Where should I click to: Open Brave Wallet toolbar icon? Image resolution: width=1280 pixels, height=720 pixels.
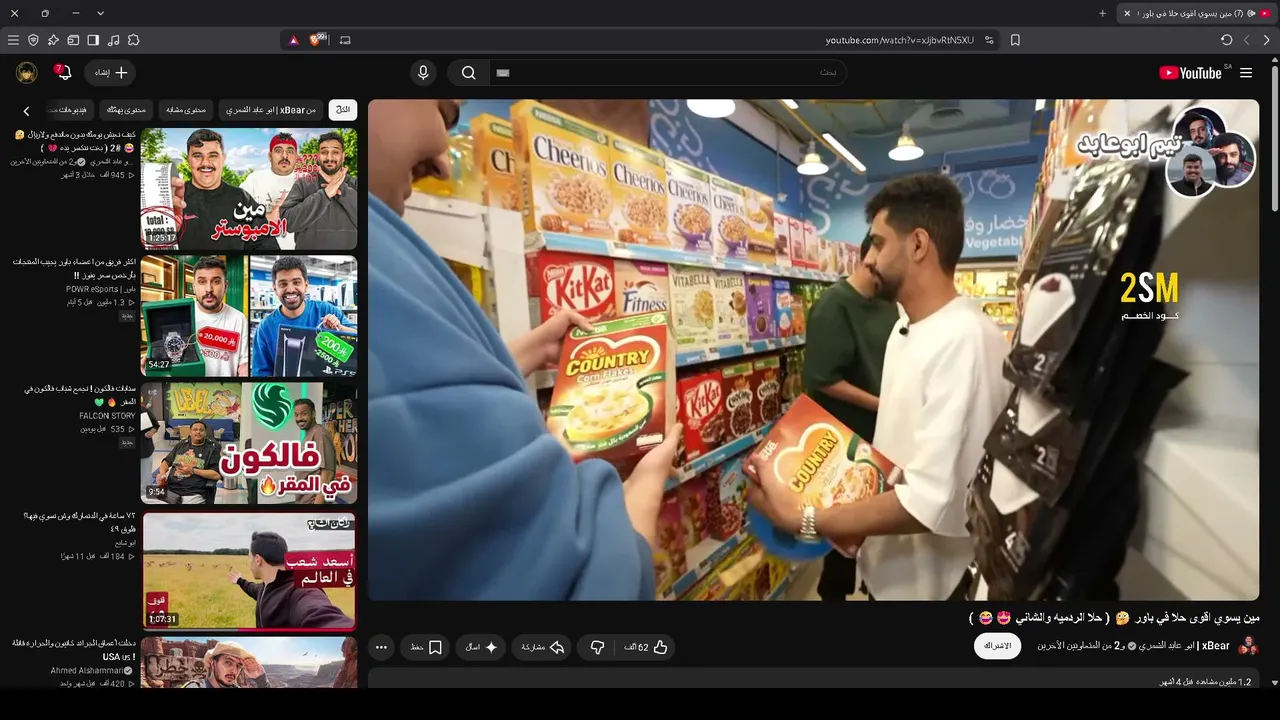(73, 40)
